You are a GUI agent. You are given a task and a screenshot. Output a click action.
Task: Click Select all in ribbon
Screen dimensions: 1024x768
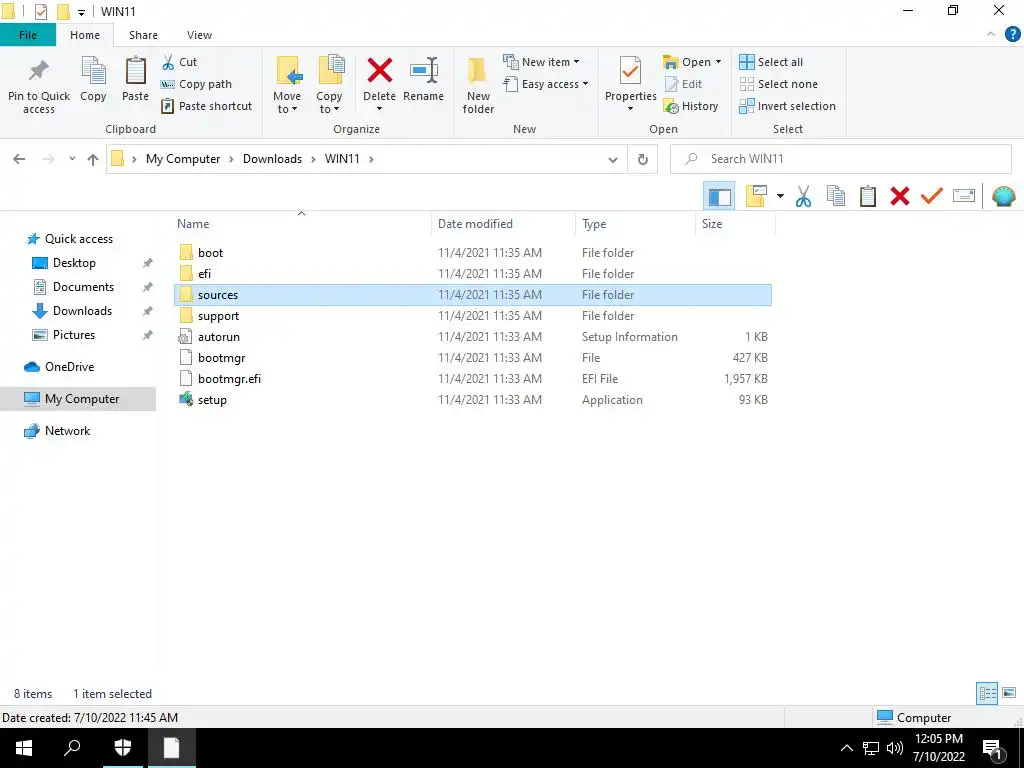click(771, 62)
